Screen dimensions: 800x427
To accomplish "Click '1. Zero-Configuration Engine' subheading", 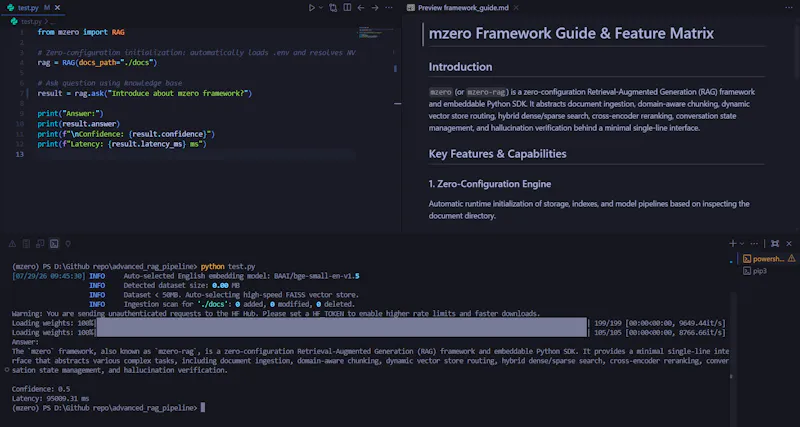I will [490, 184].
